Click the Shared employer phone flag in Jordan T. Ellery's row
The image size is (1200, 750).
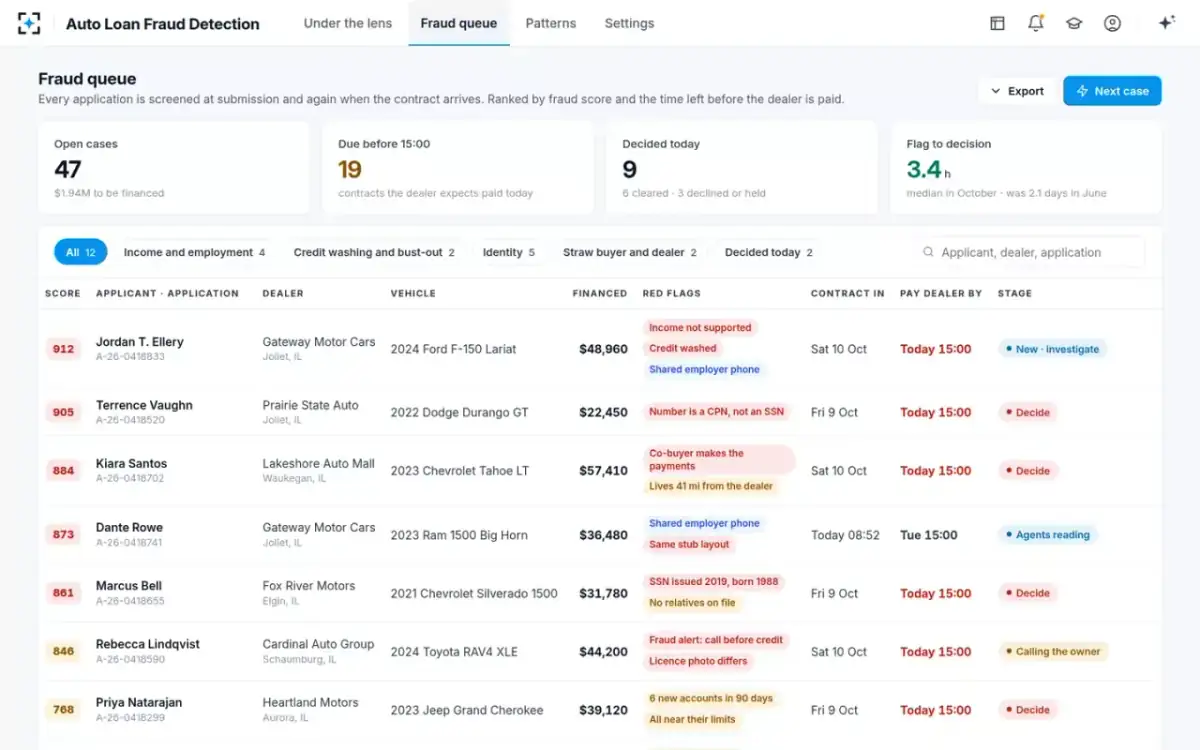[704, 369]
